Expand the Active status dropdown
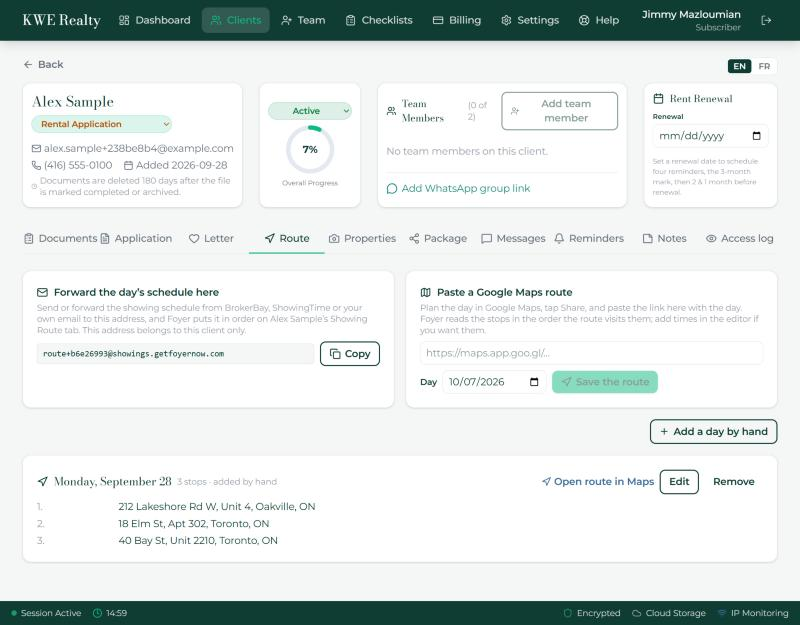 point(310,111)
